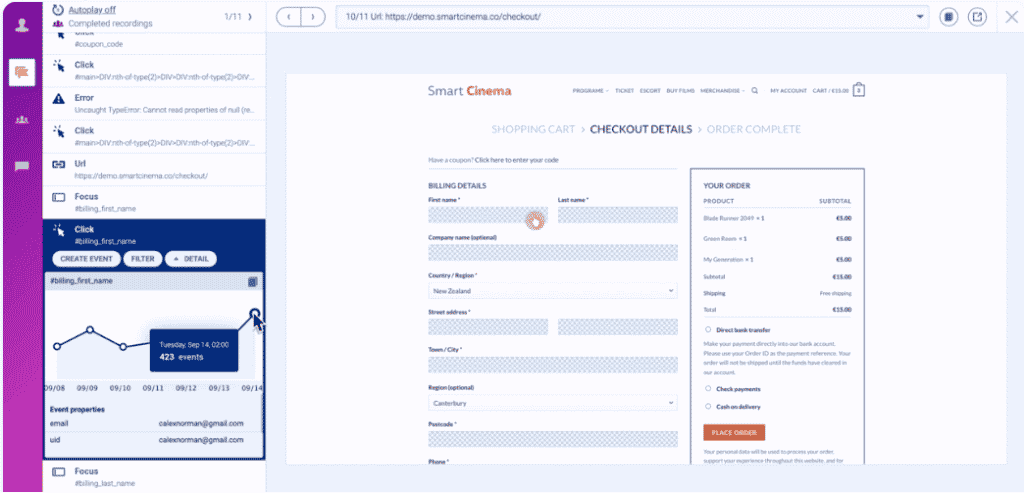This screenshot has height=493, width=1024.
Task: Click the Error warning triangle icon
Action: (x=59, y=99)
